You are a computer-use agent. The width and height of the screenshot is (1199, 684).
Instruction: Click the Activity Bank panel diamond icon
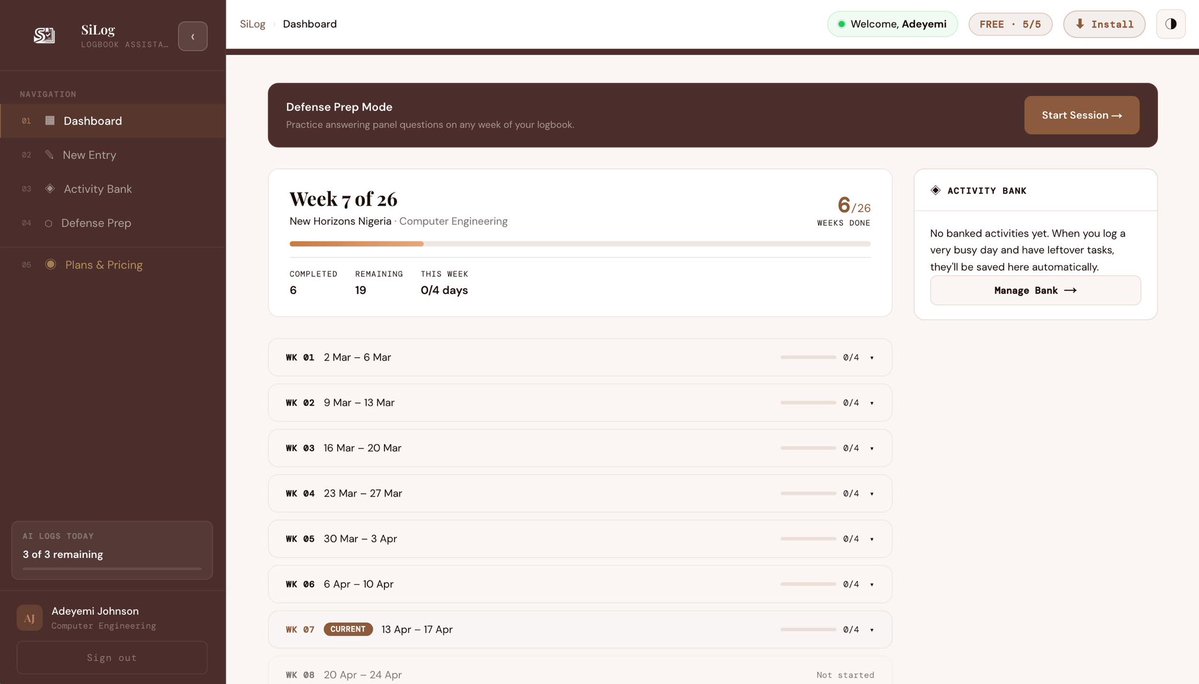tap(935, 190)
